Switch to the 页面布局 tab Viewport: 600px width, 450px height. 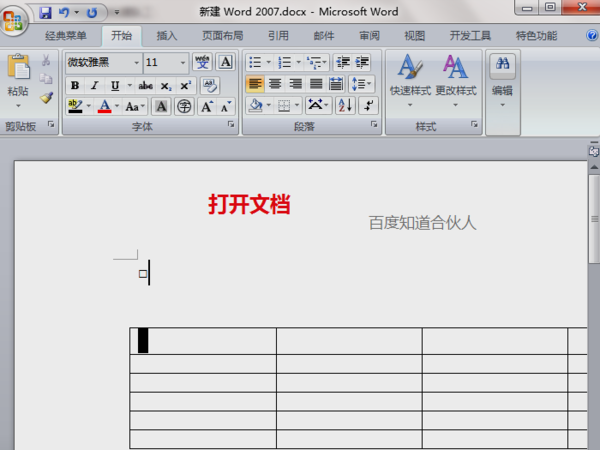[223, 36]
